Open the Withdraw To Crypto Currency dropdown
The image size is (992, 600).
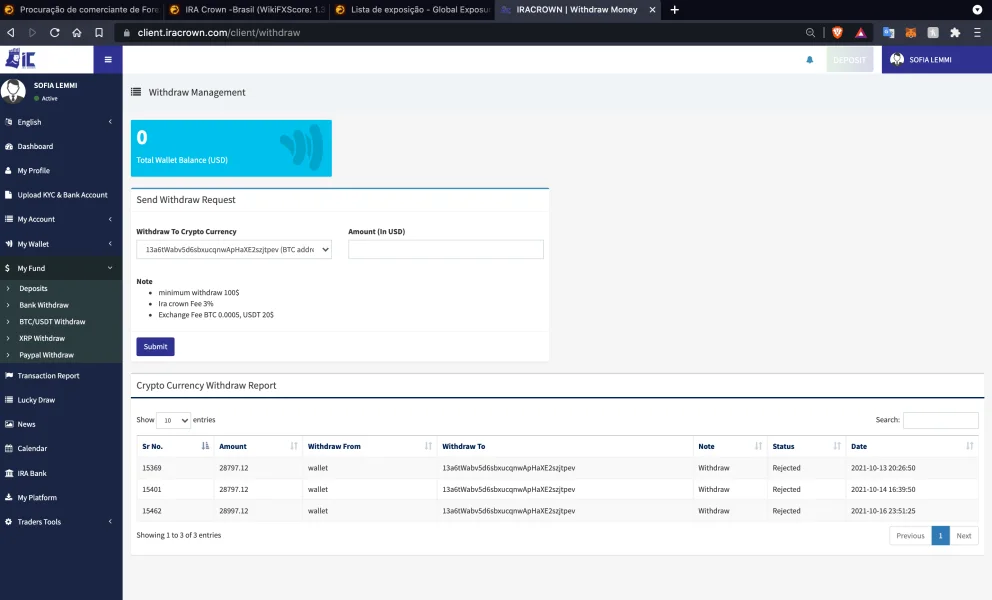233,249
